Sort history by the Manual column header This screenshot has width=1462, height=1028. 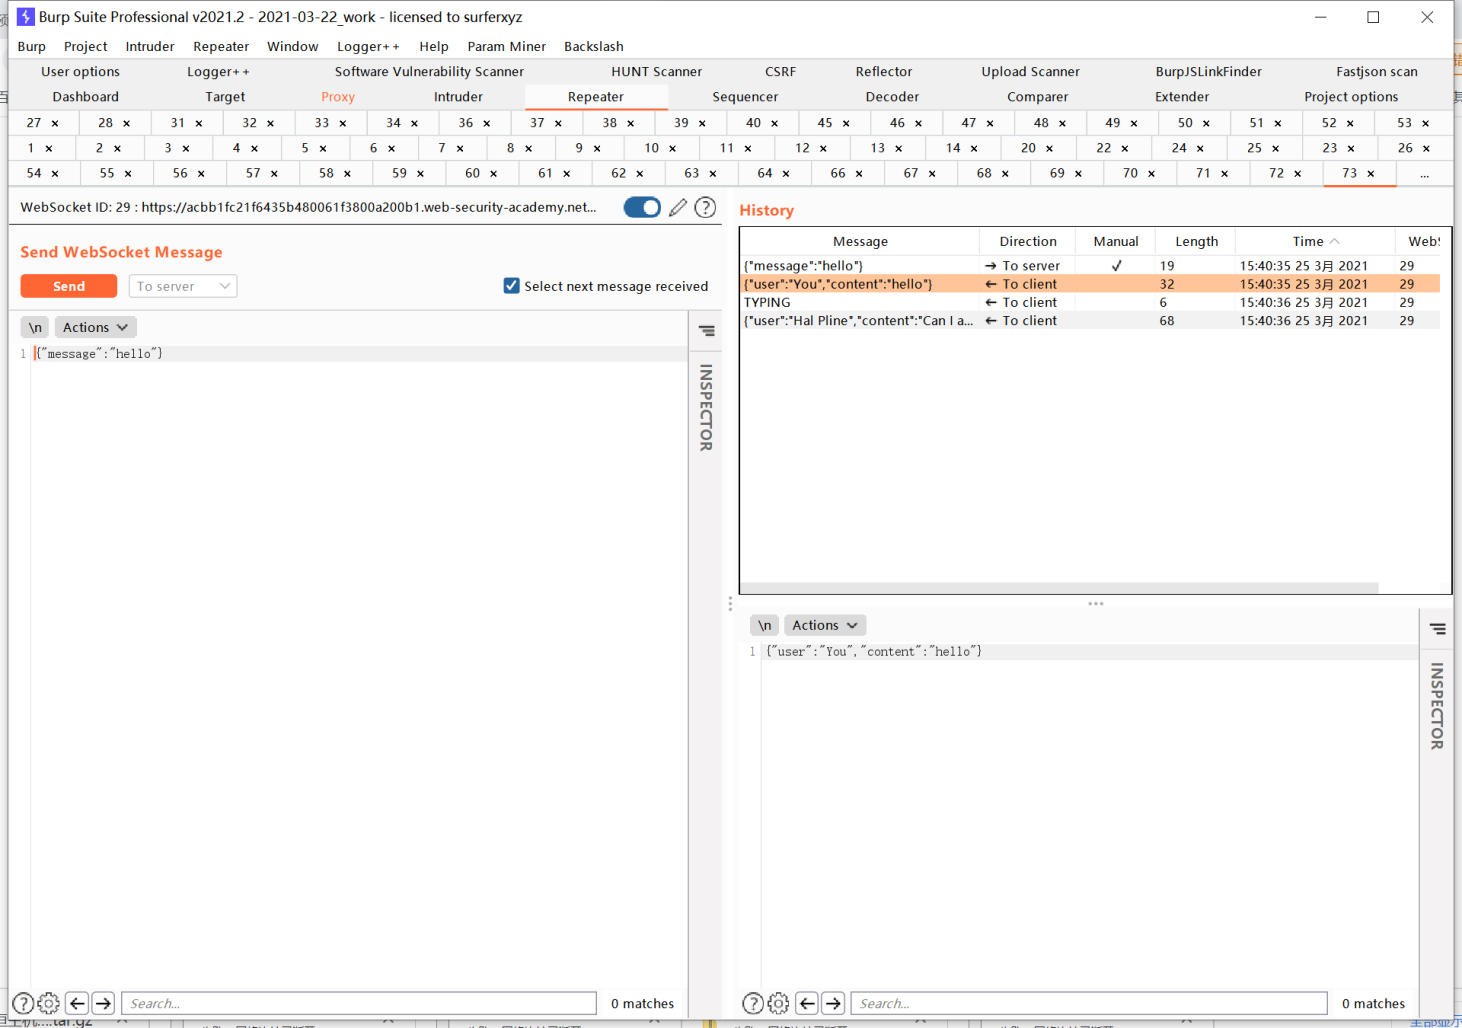[x=1116, y=241]
